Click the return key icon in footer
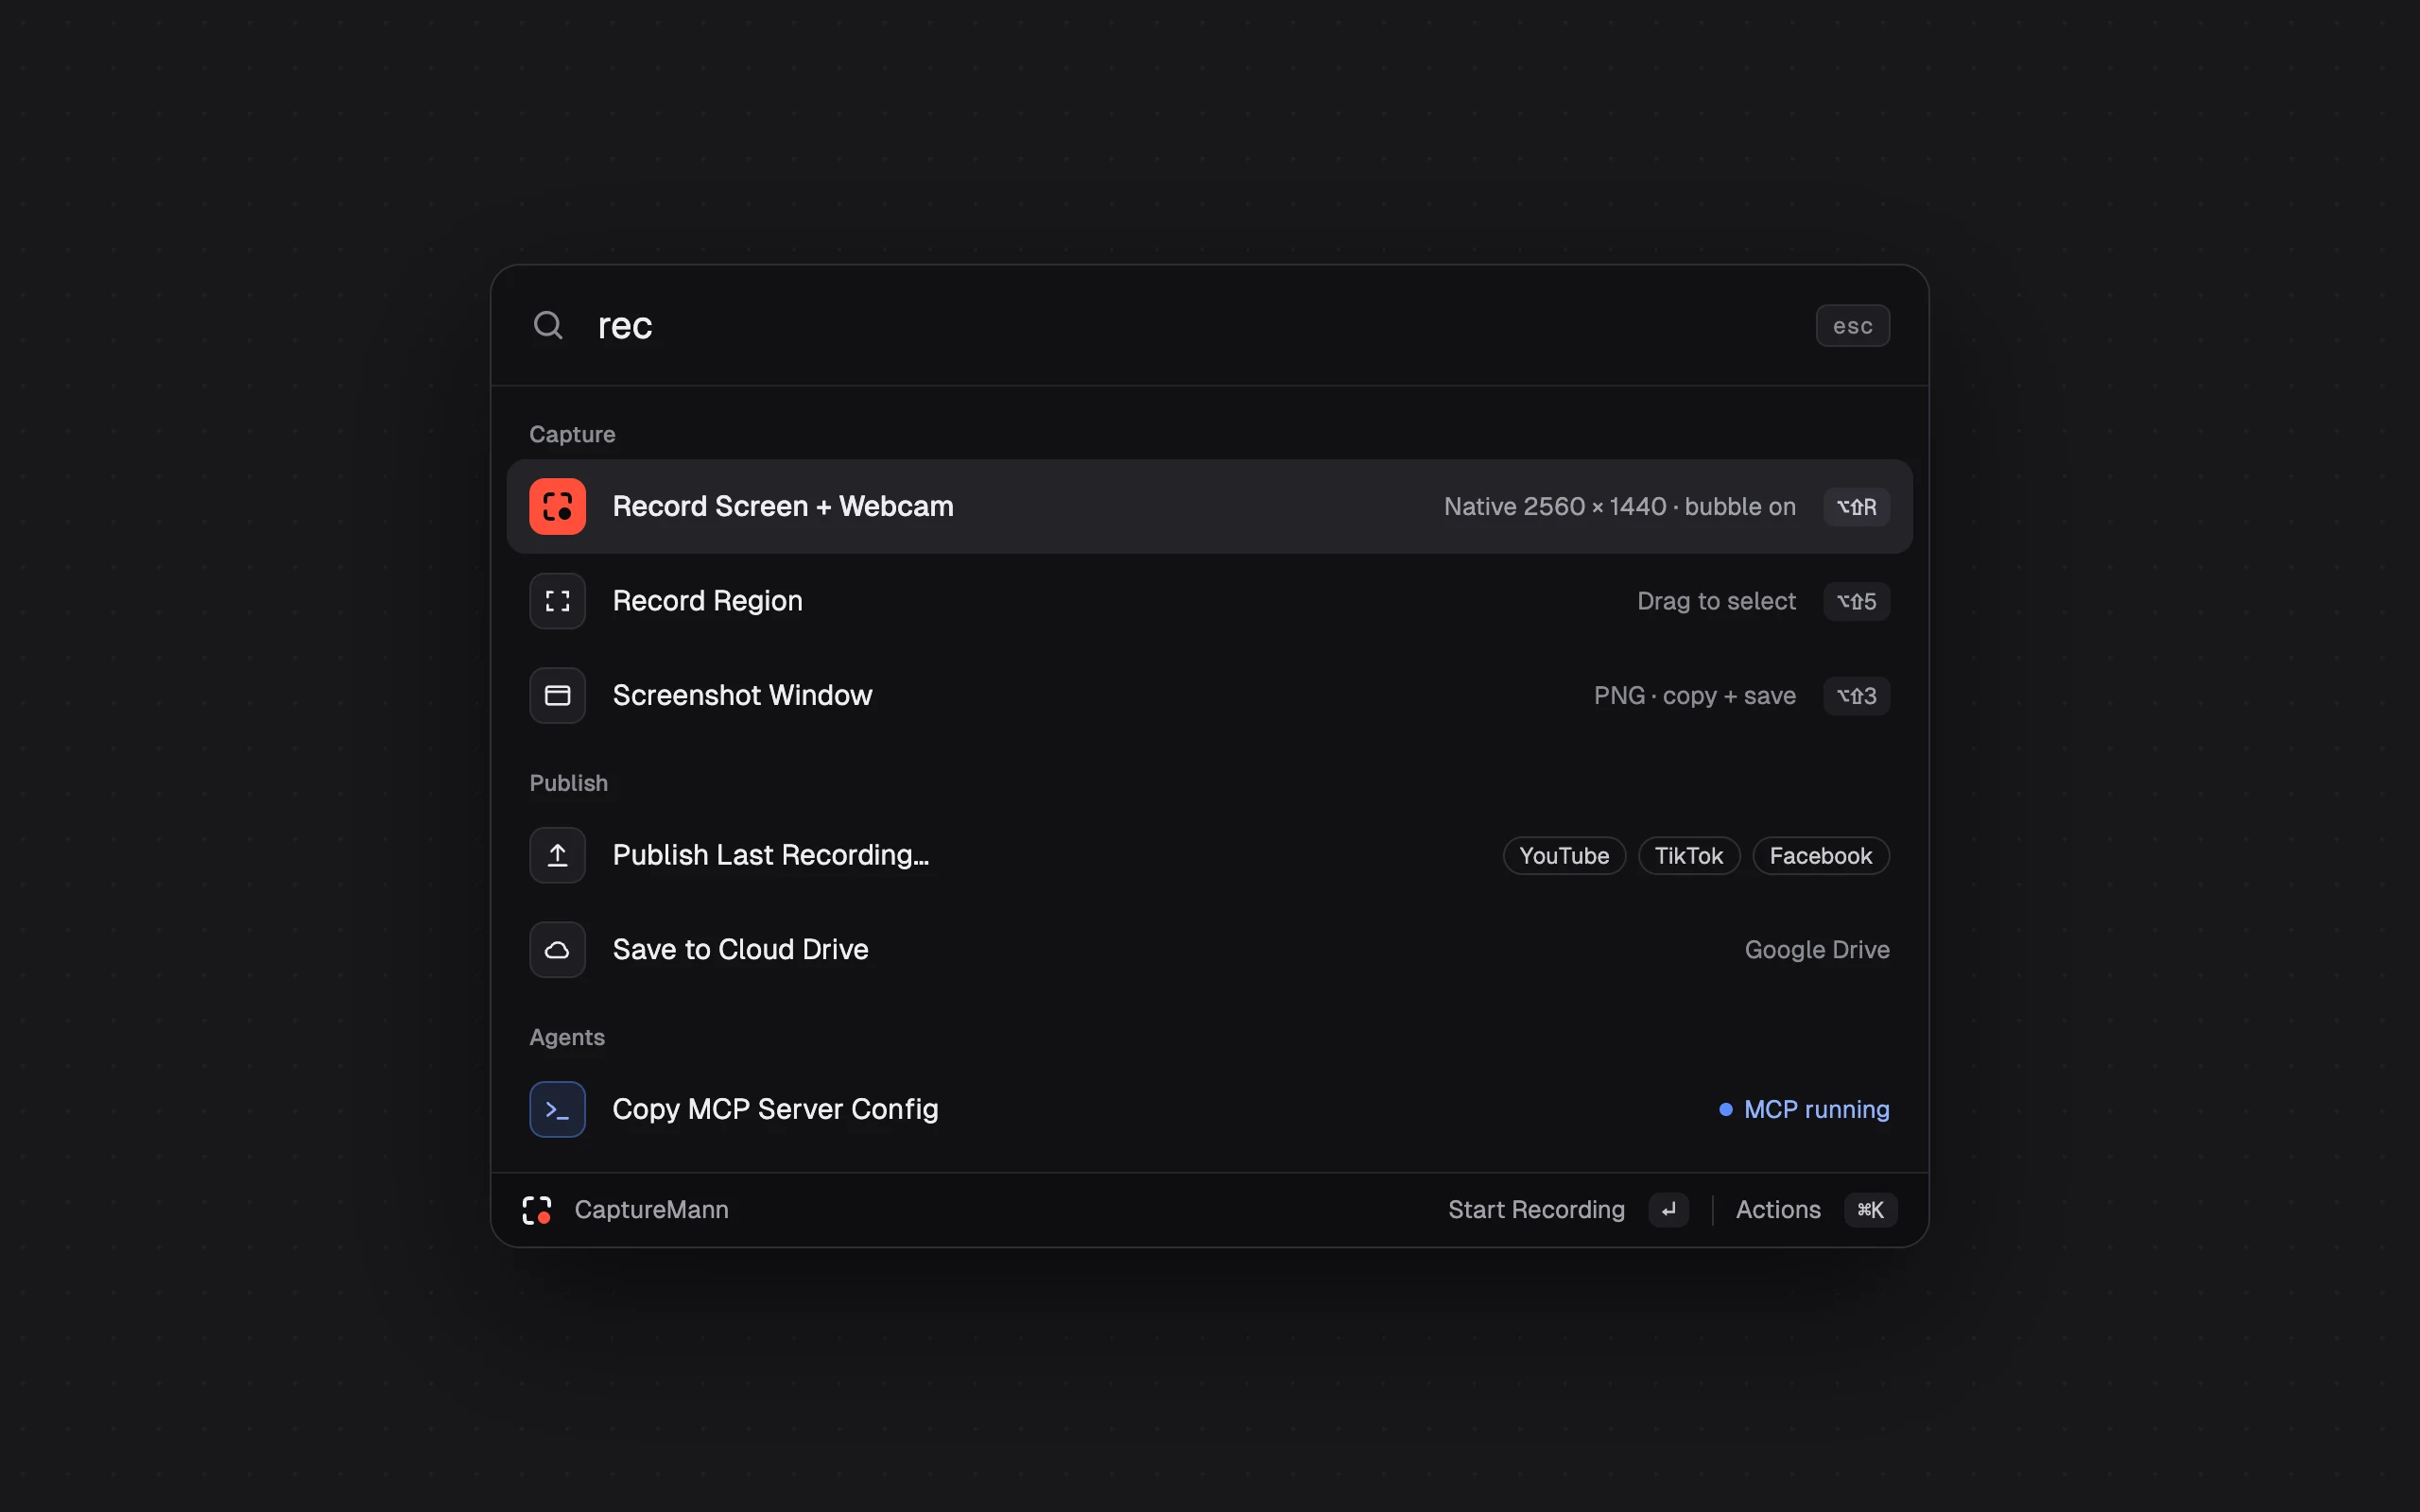This screenshot has width=2420, height=1512. coord(1668,1210)
